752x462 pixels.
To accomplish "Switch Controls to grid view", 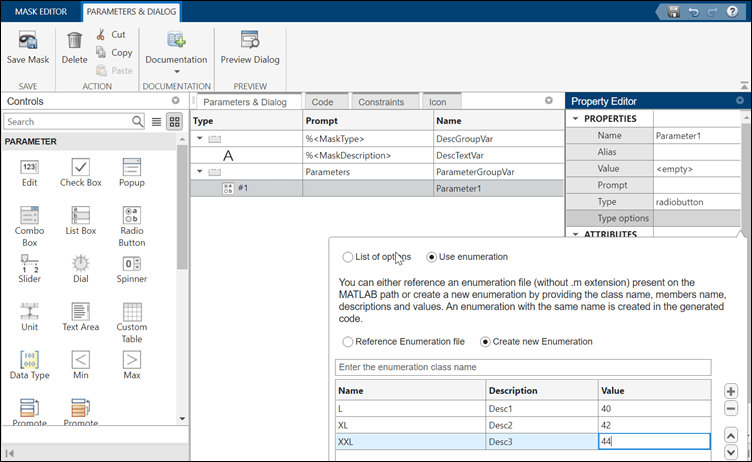I will pyautogui.click(x=175, y=122).
